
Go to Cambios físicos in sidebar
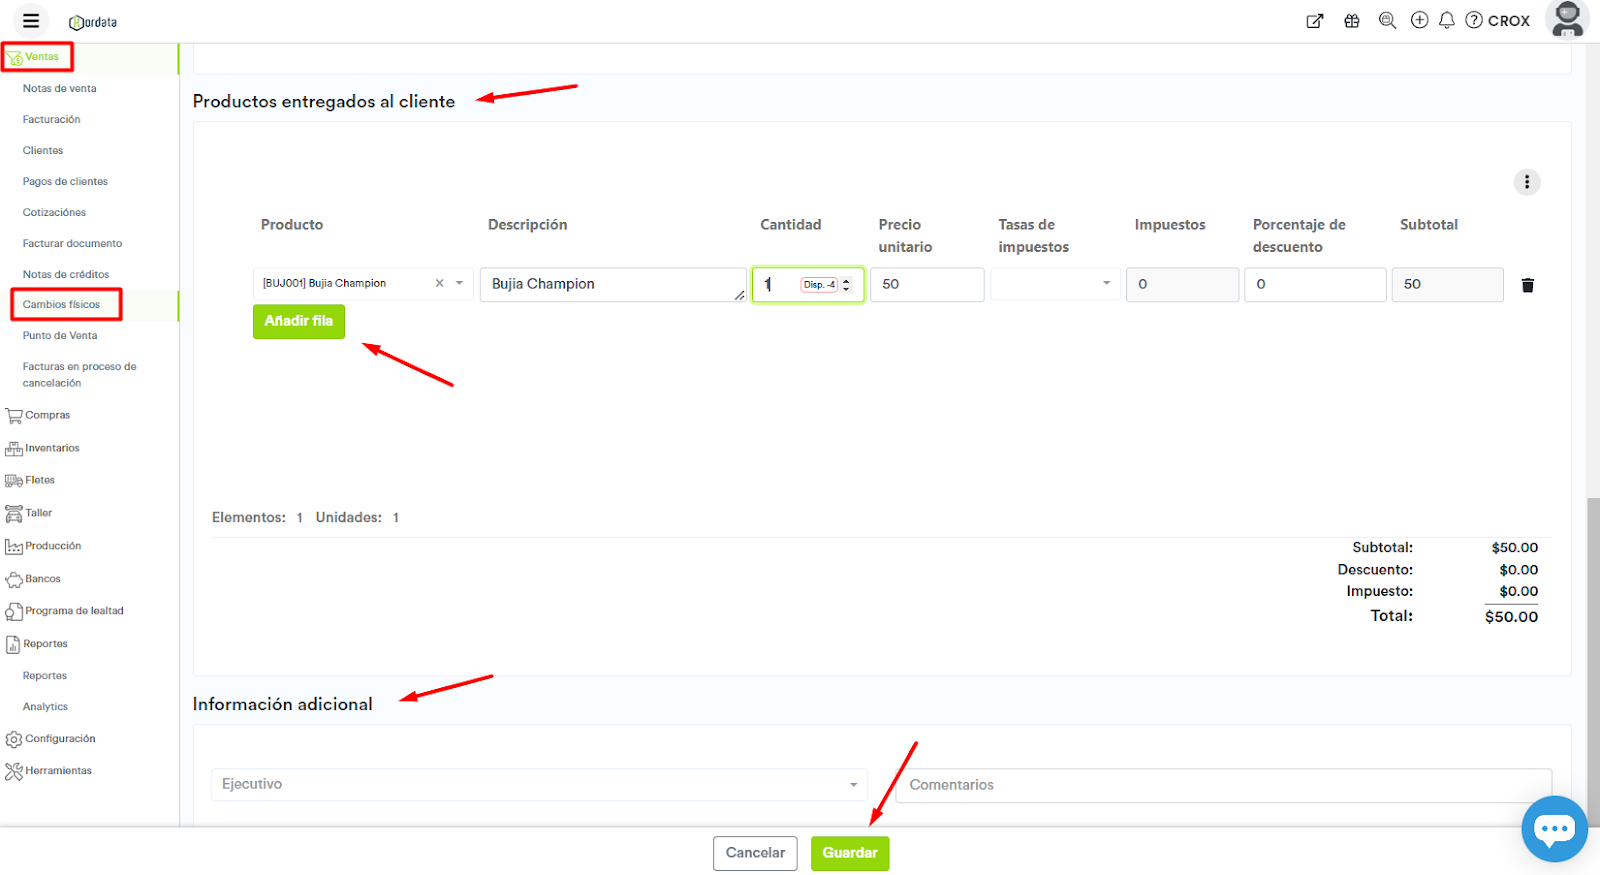click(62, 305)
